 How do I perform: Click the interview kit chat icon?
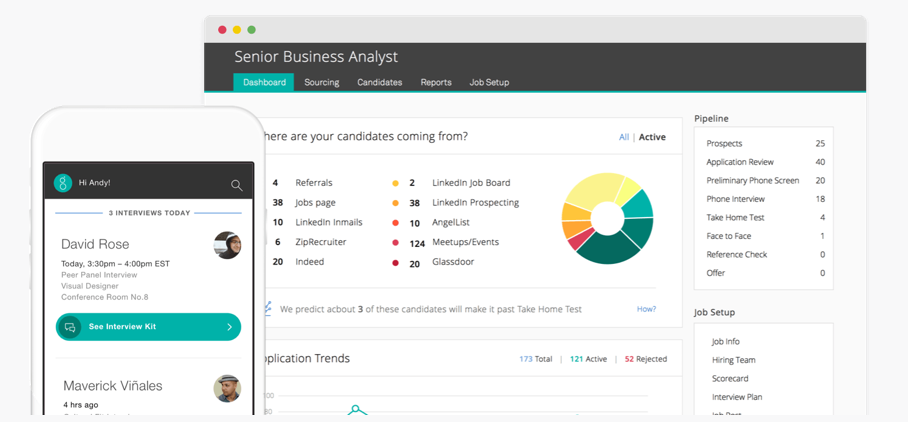pyautogui.click(x=70, y=327)
